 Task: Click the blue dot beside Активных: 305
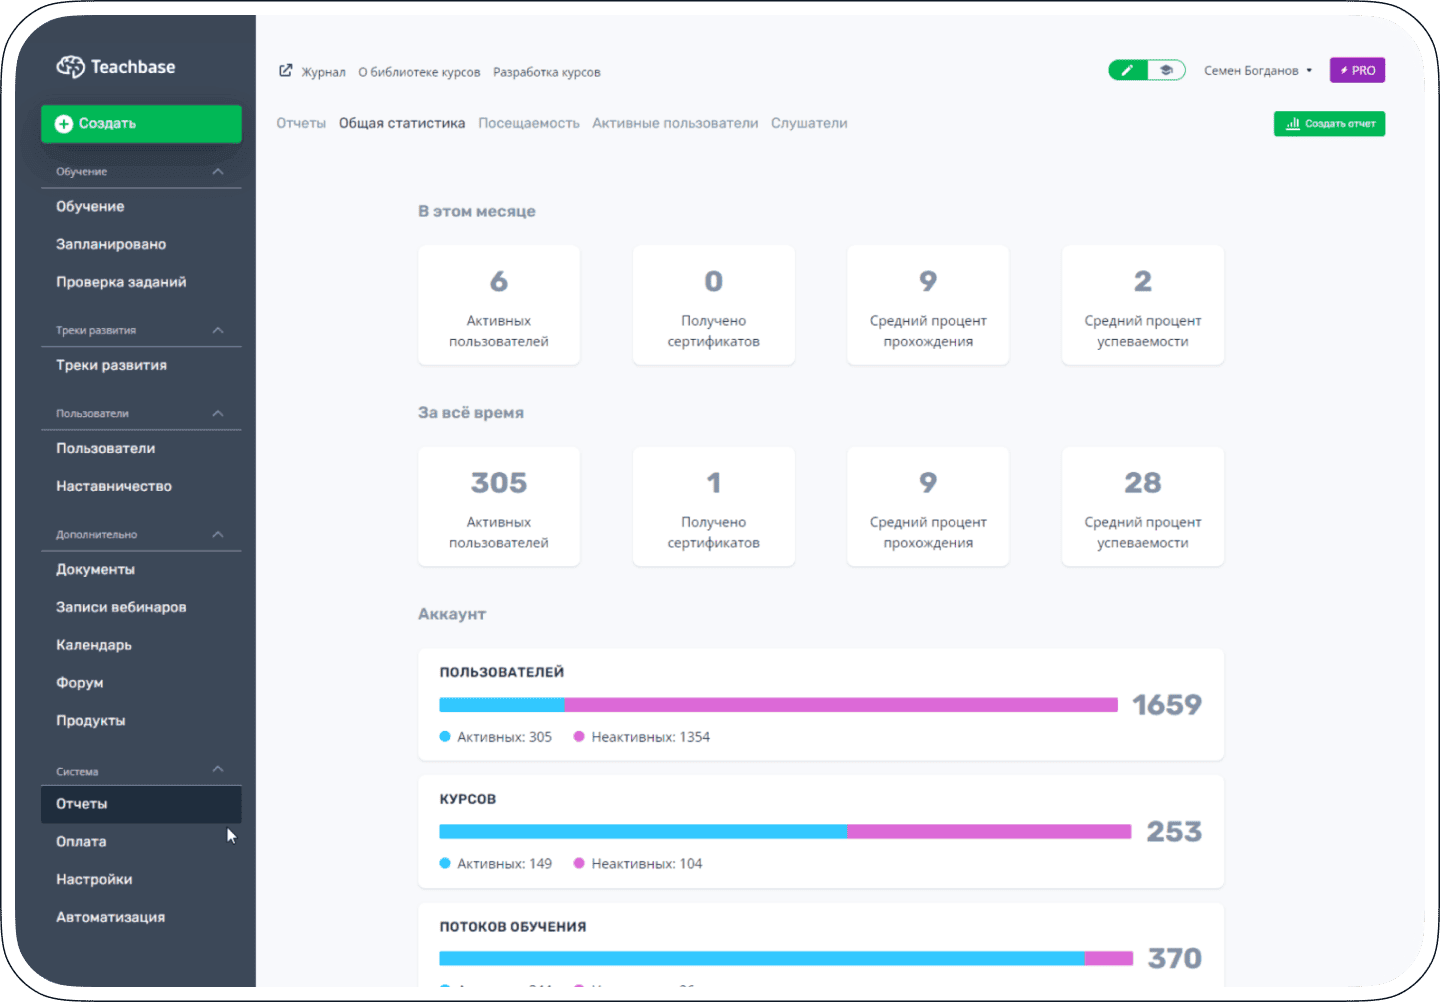point(445,737)
